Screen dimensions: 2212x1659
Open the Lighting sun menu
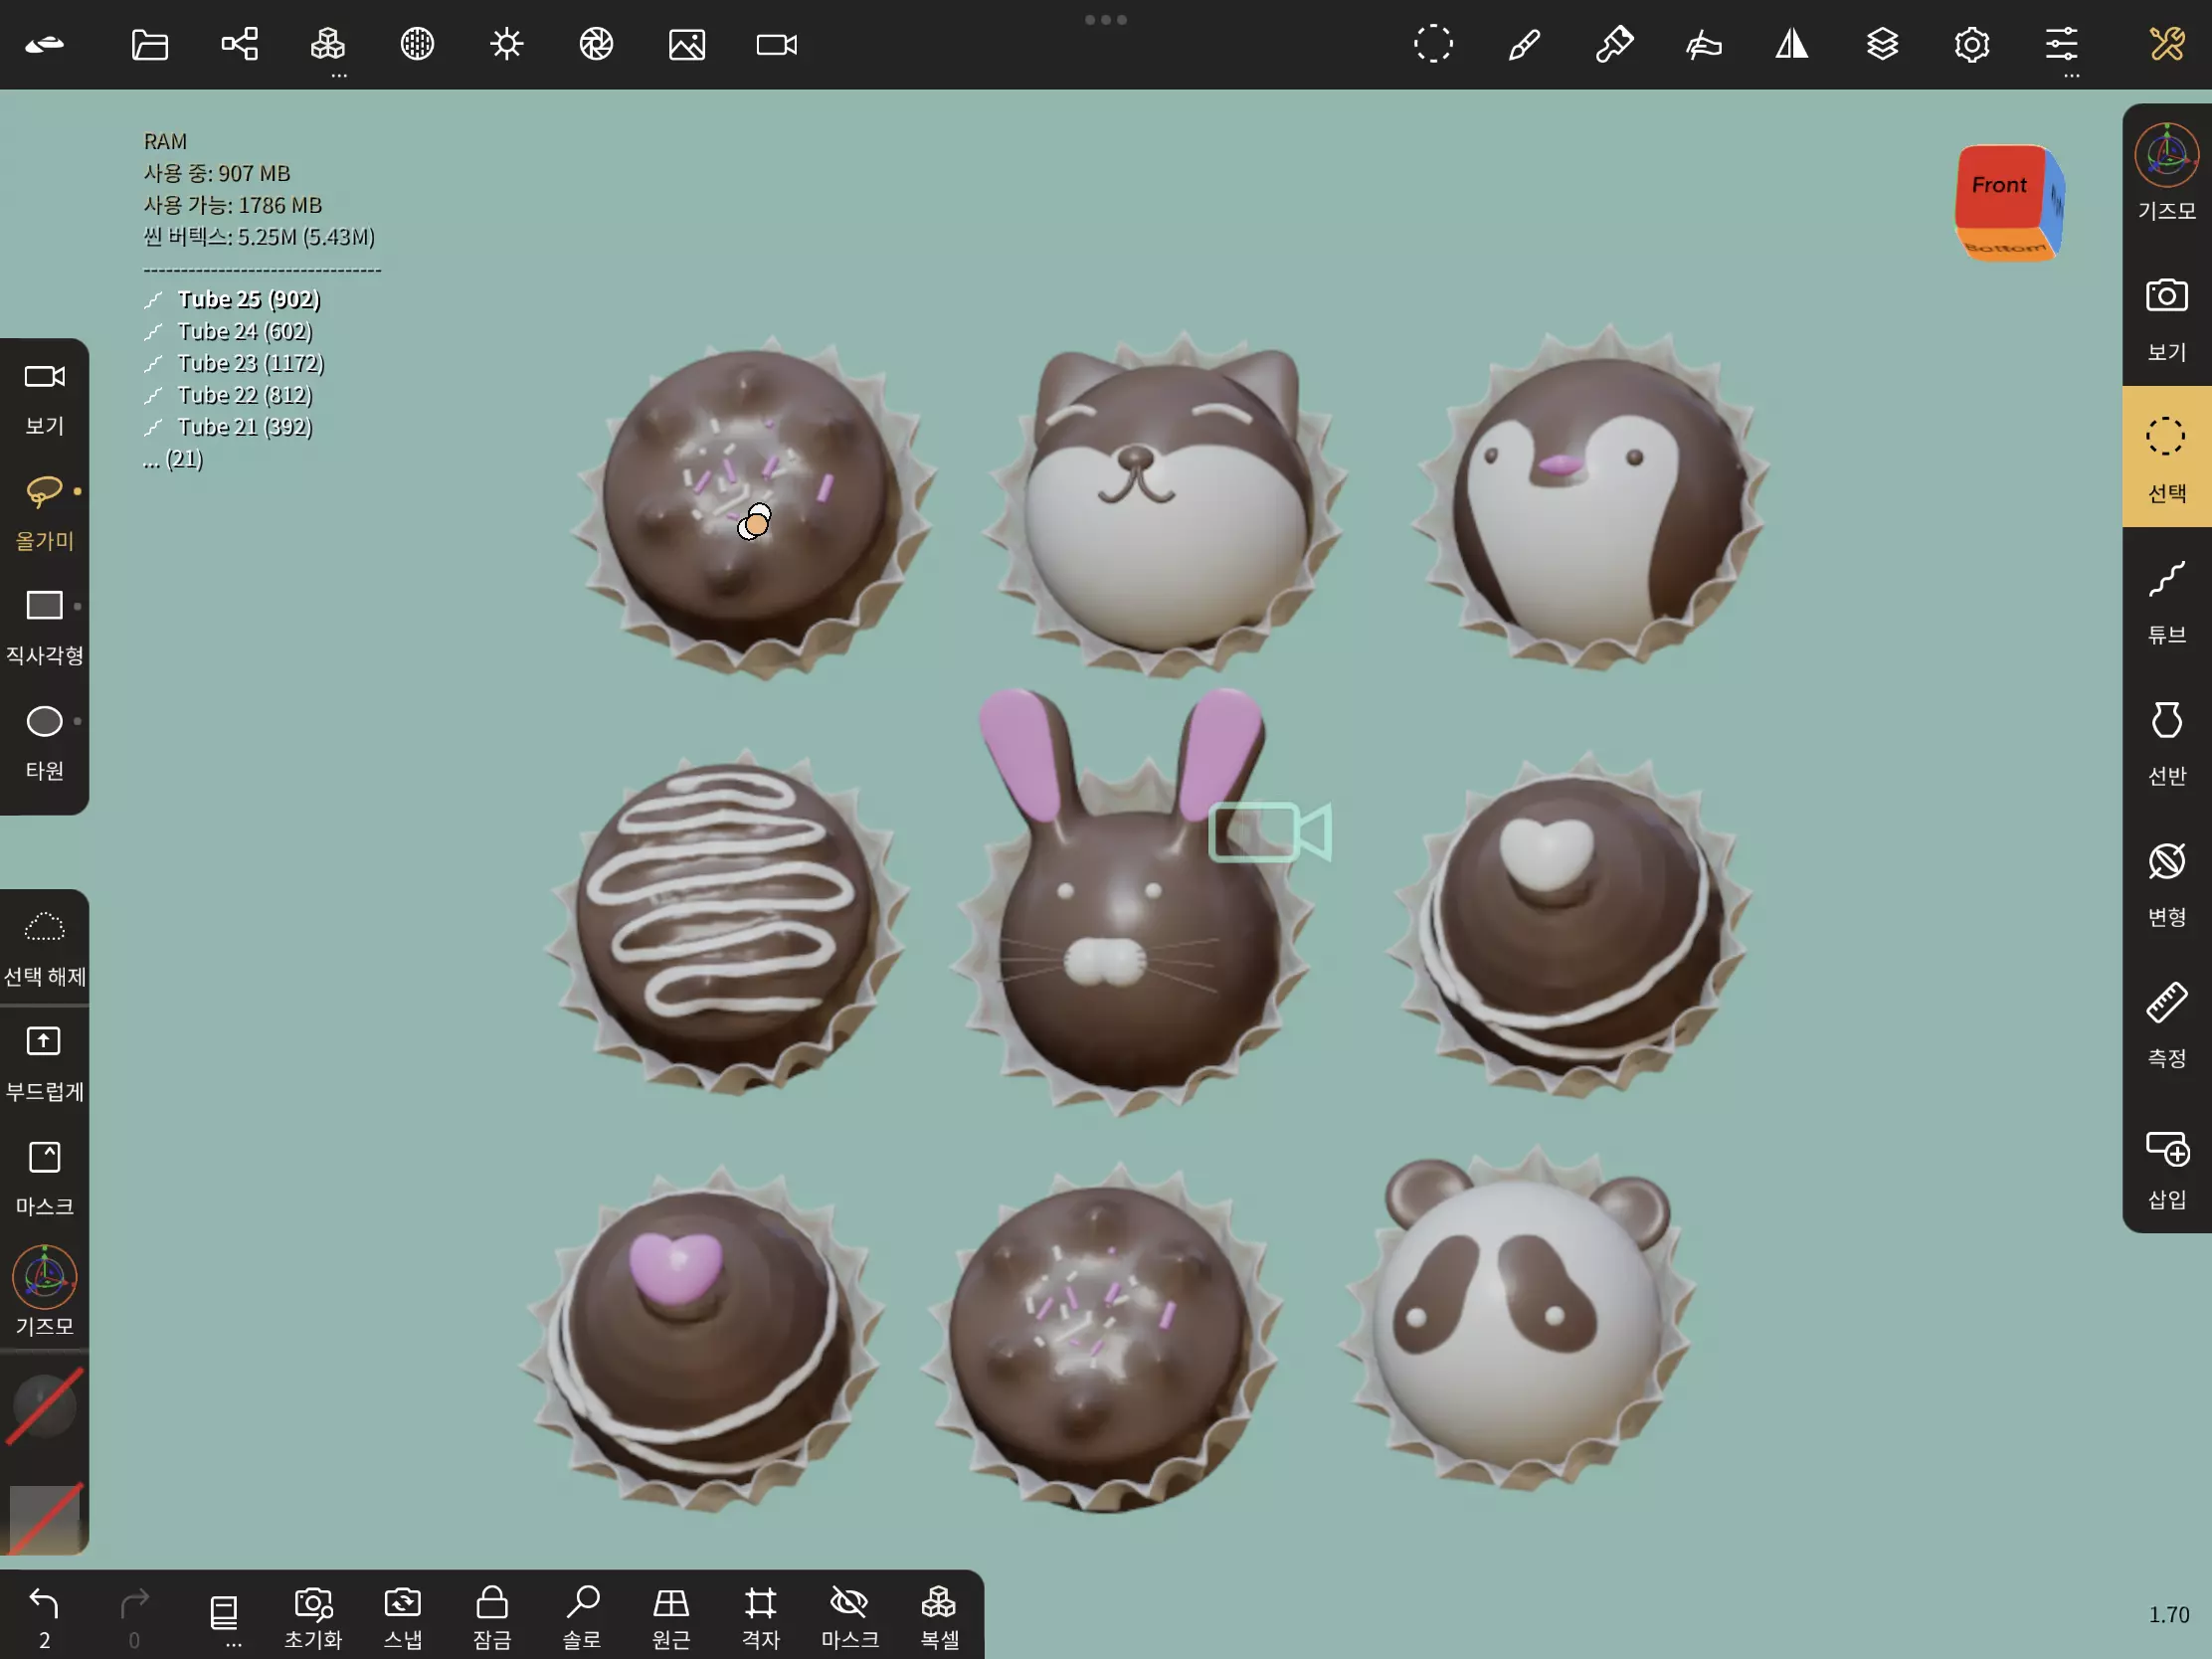tap(507, 44)
